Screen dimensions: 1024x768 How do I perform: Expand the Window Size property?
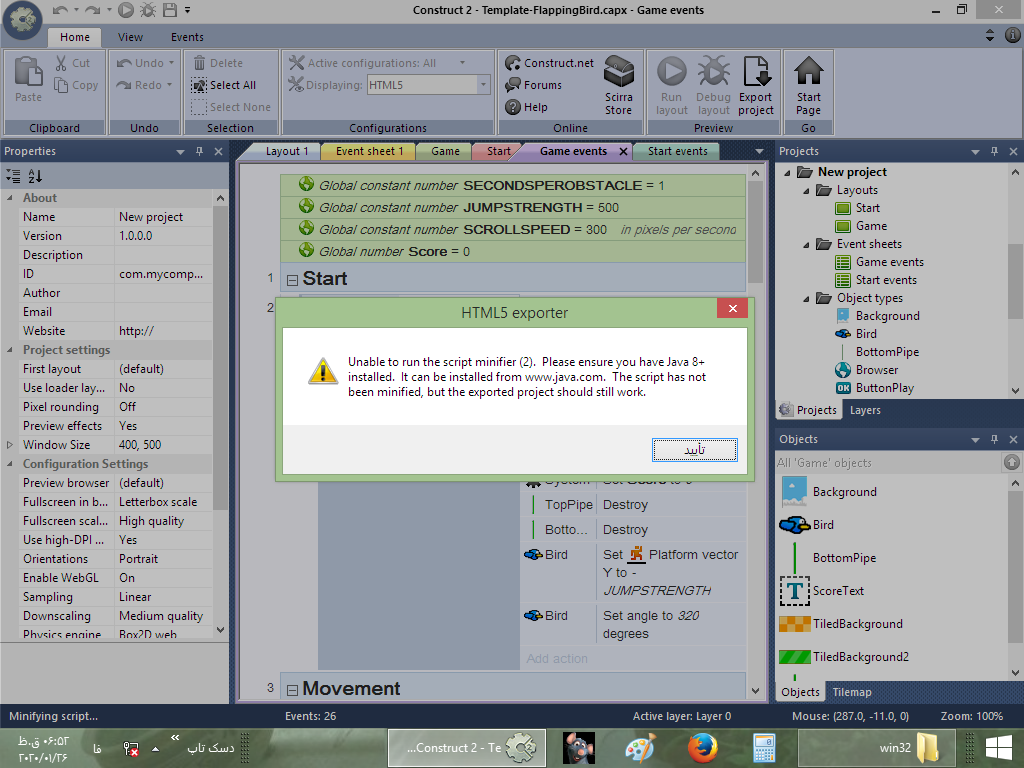[x=10, y=444]
